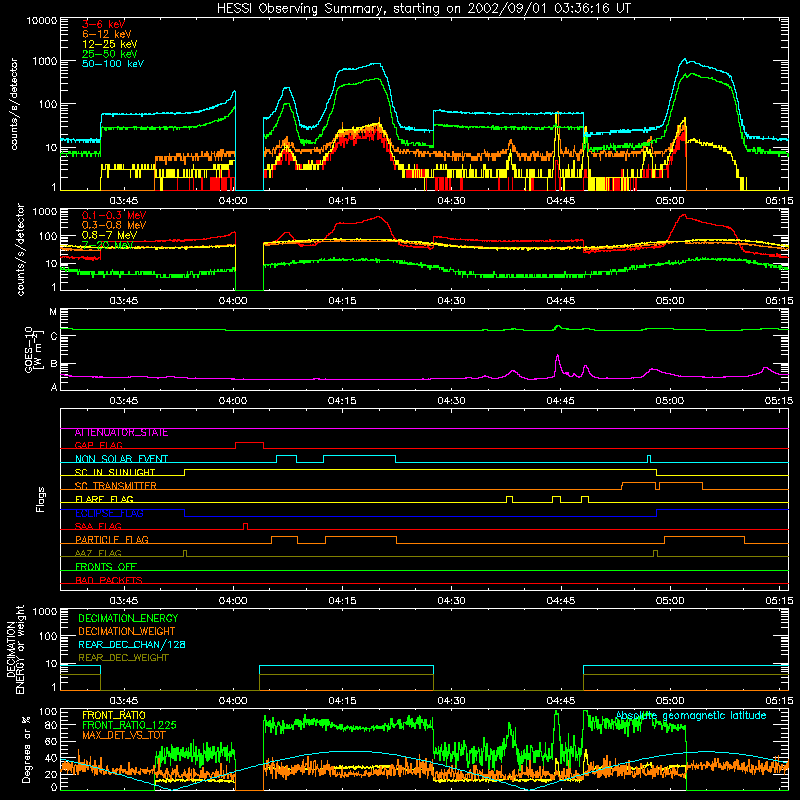Click the 05:00 tick under the Flags panel

pos(670,601)
